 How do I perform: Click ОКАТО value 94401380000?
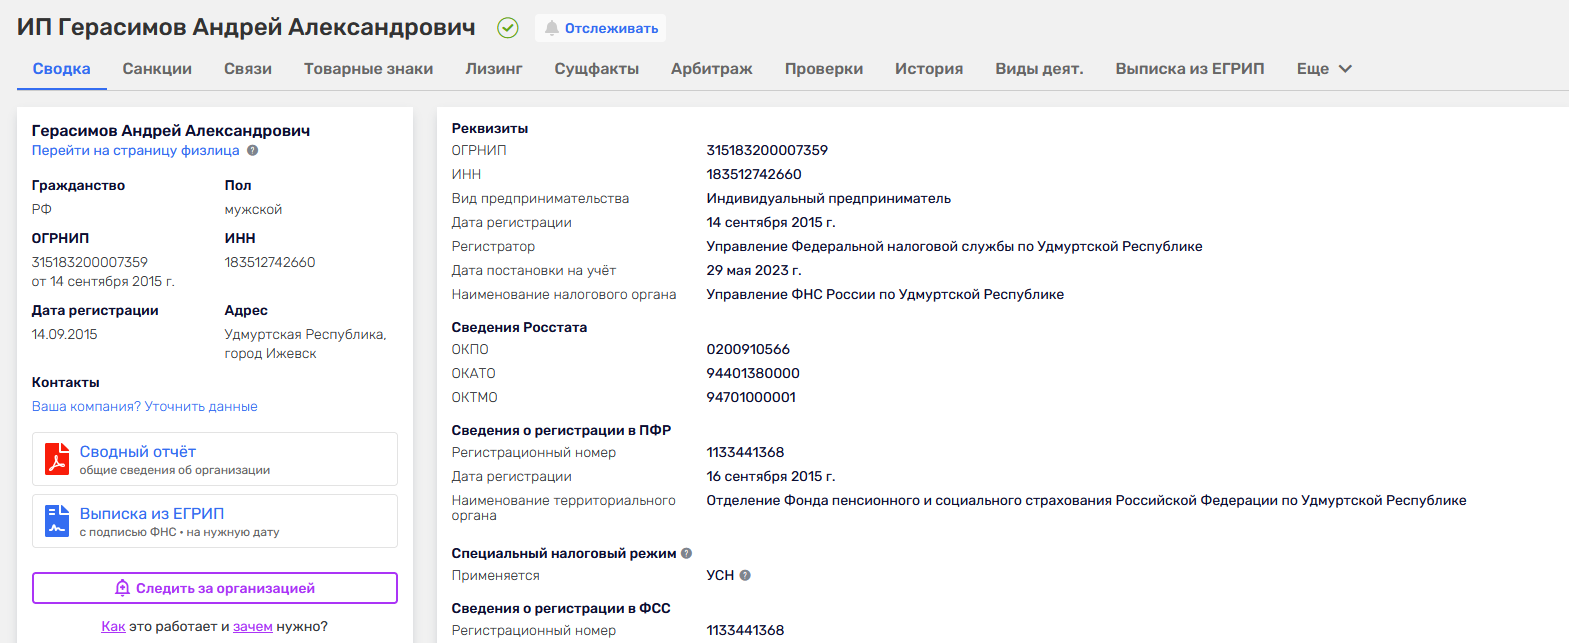point(753,374)
